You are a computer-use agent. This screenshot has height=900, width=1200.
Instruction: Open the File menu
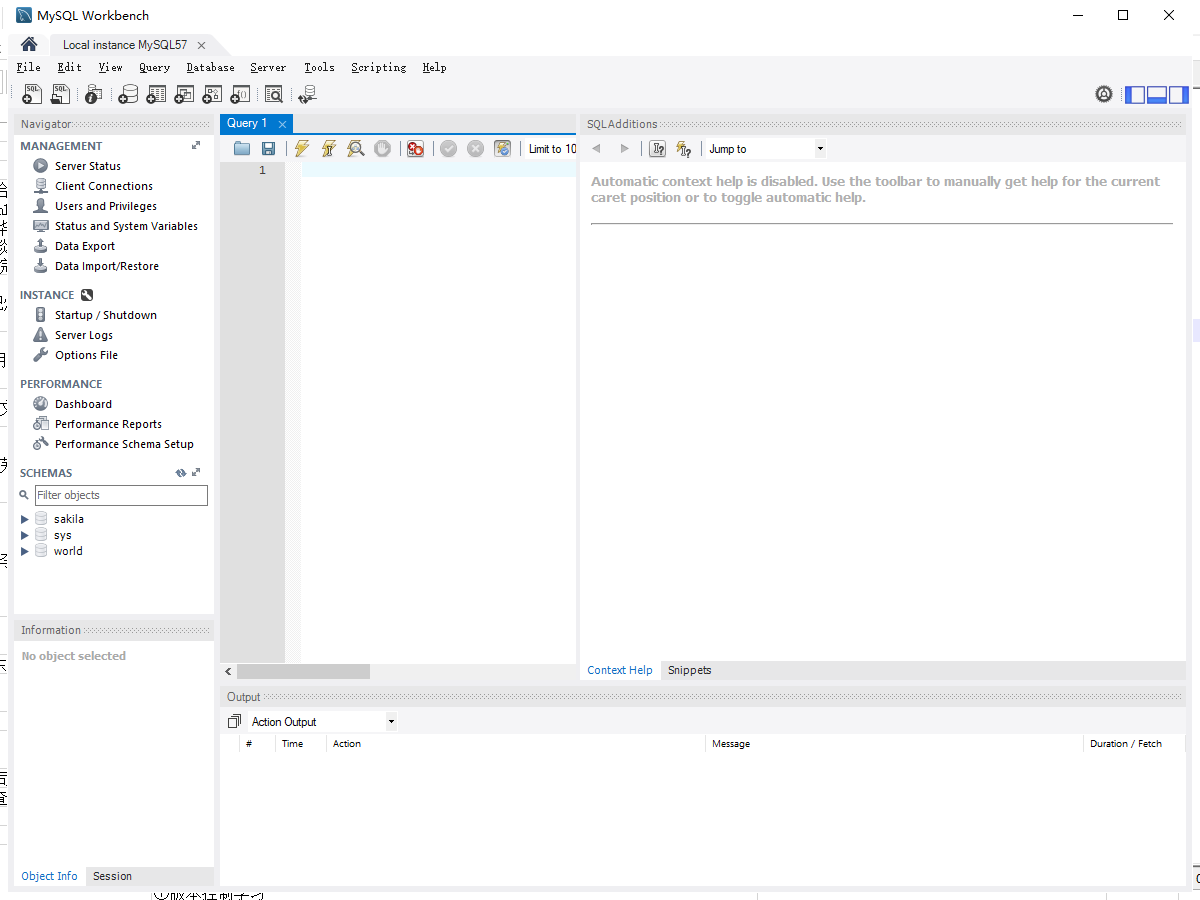[x=29, y=67]
